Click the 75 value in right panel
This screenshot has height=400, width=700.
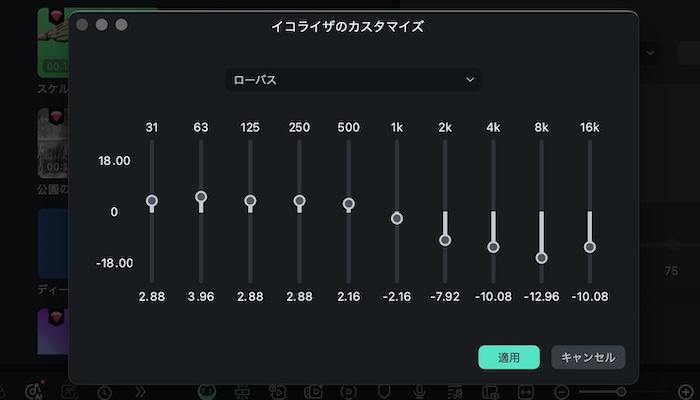671,271
